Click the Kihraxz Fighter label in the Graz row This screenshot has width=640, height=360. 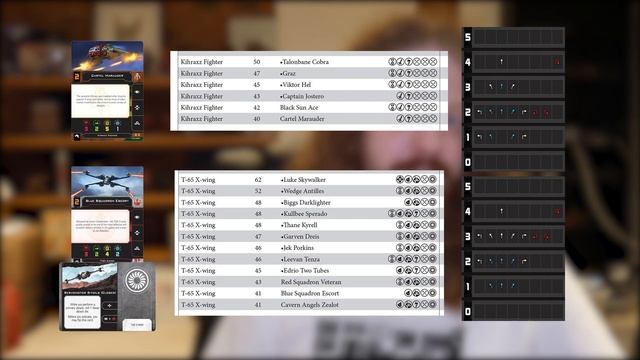click(202, 73)
